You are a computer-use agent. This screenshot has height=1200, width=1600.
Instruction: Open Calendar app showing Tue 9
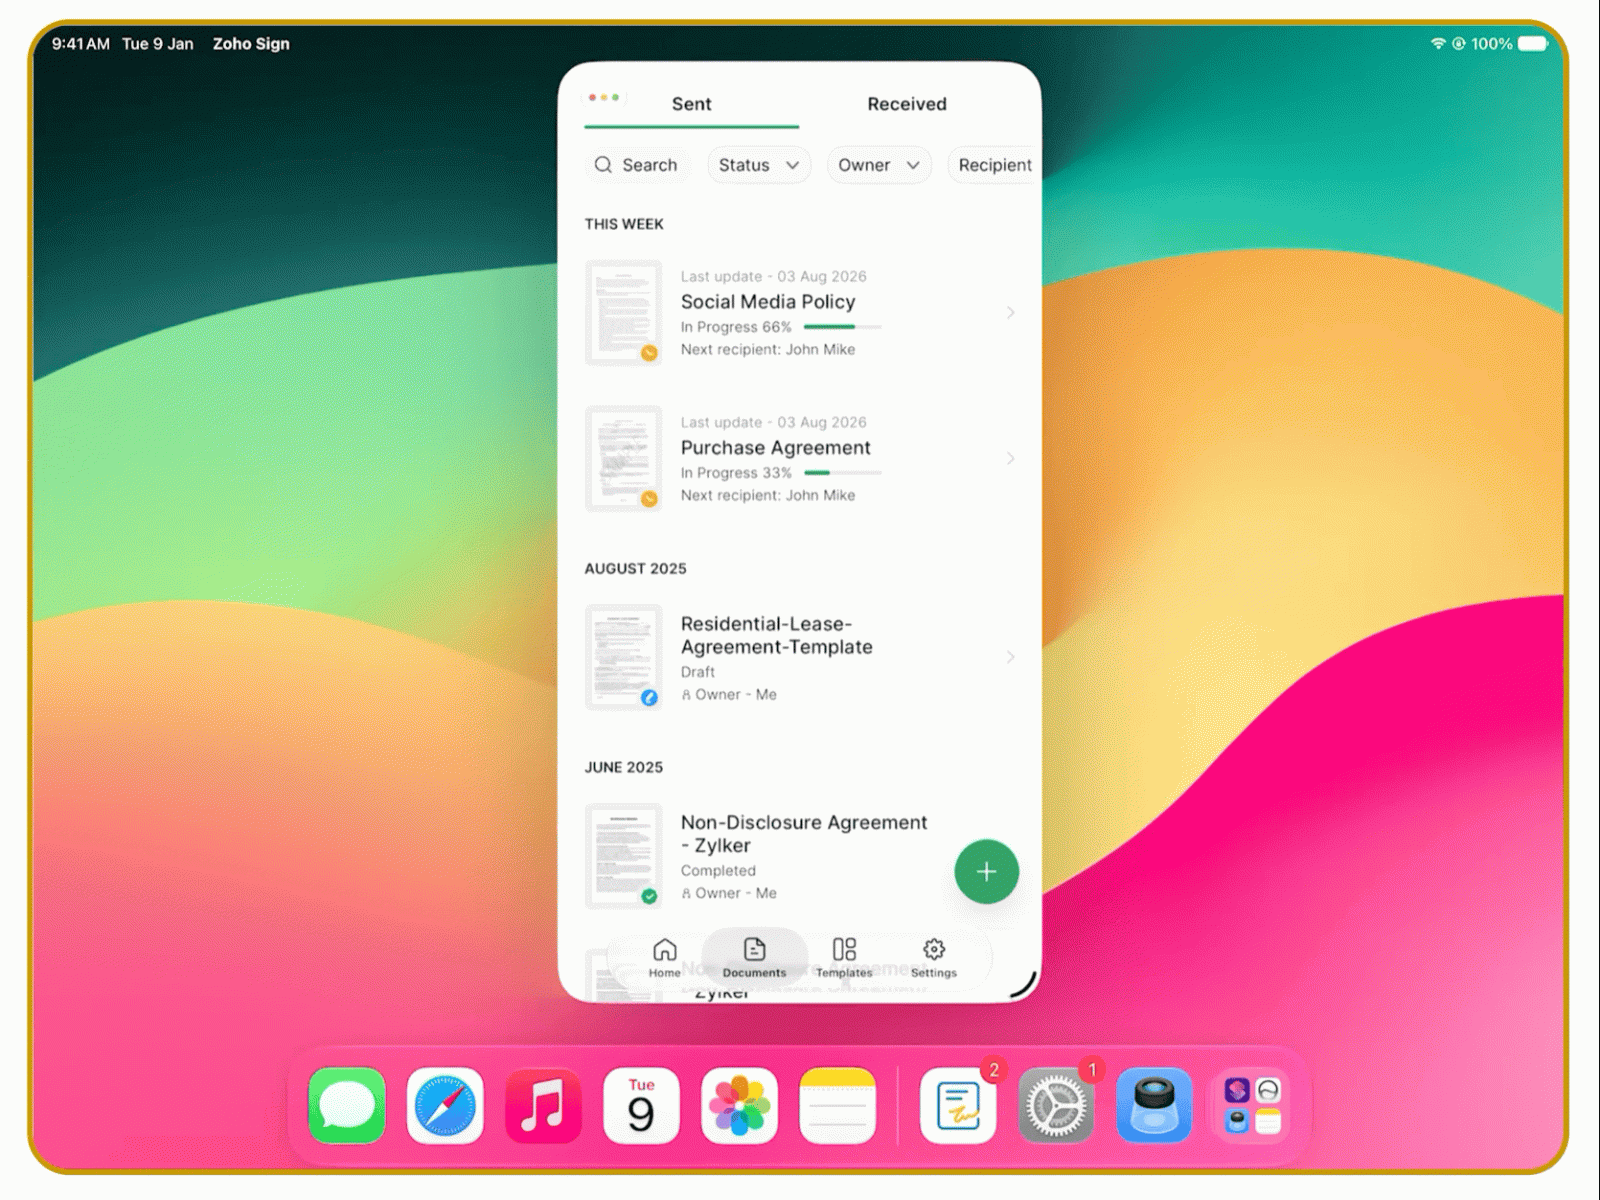641,1106
